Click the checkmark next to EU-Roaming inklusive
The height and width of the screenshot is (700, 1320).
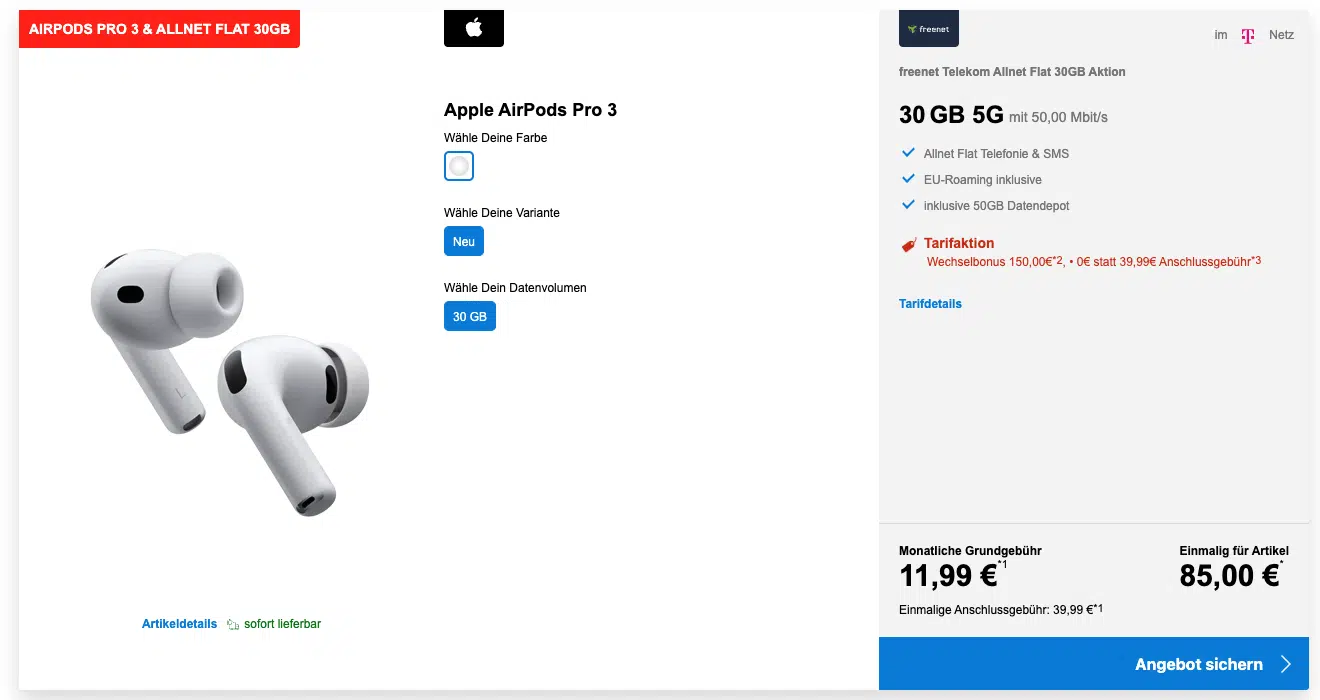click(x=908, y=179)
